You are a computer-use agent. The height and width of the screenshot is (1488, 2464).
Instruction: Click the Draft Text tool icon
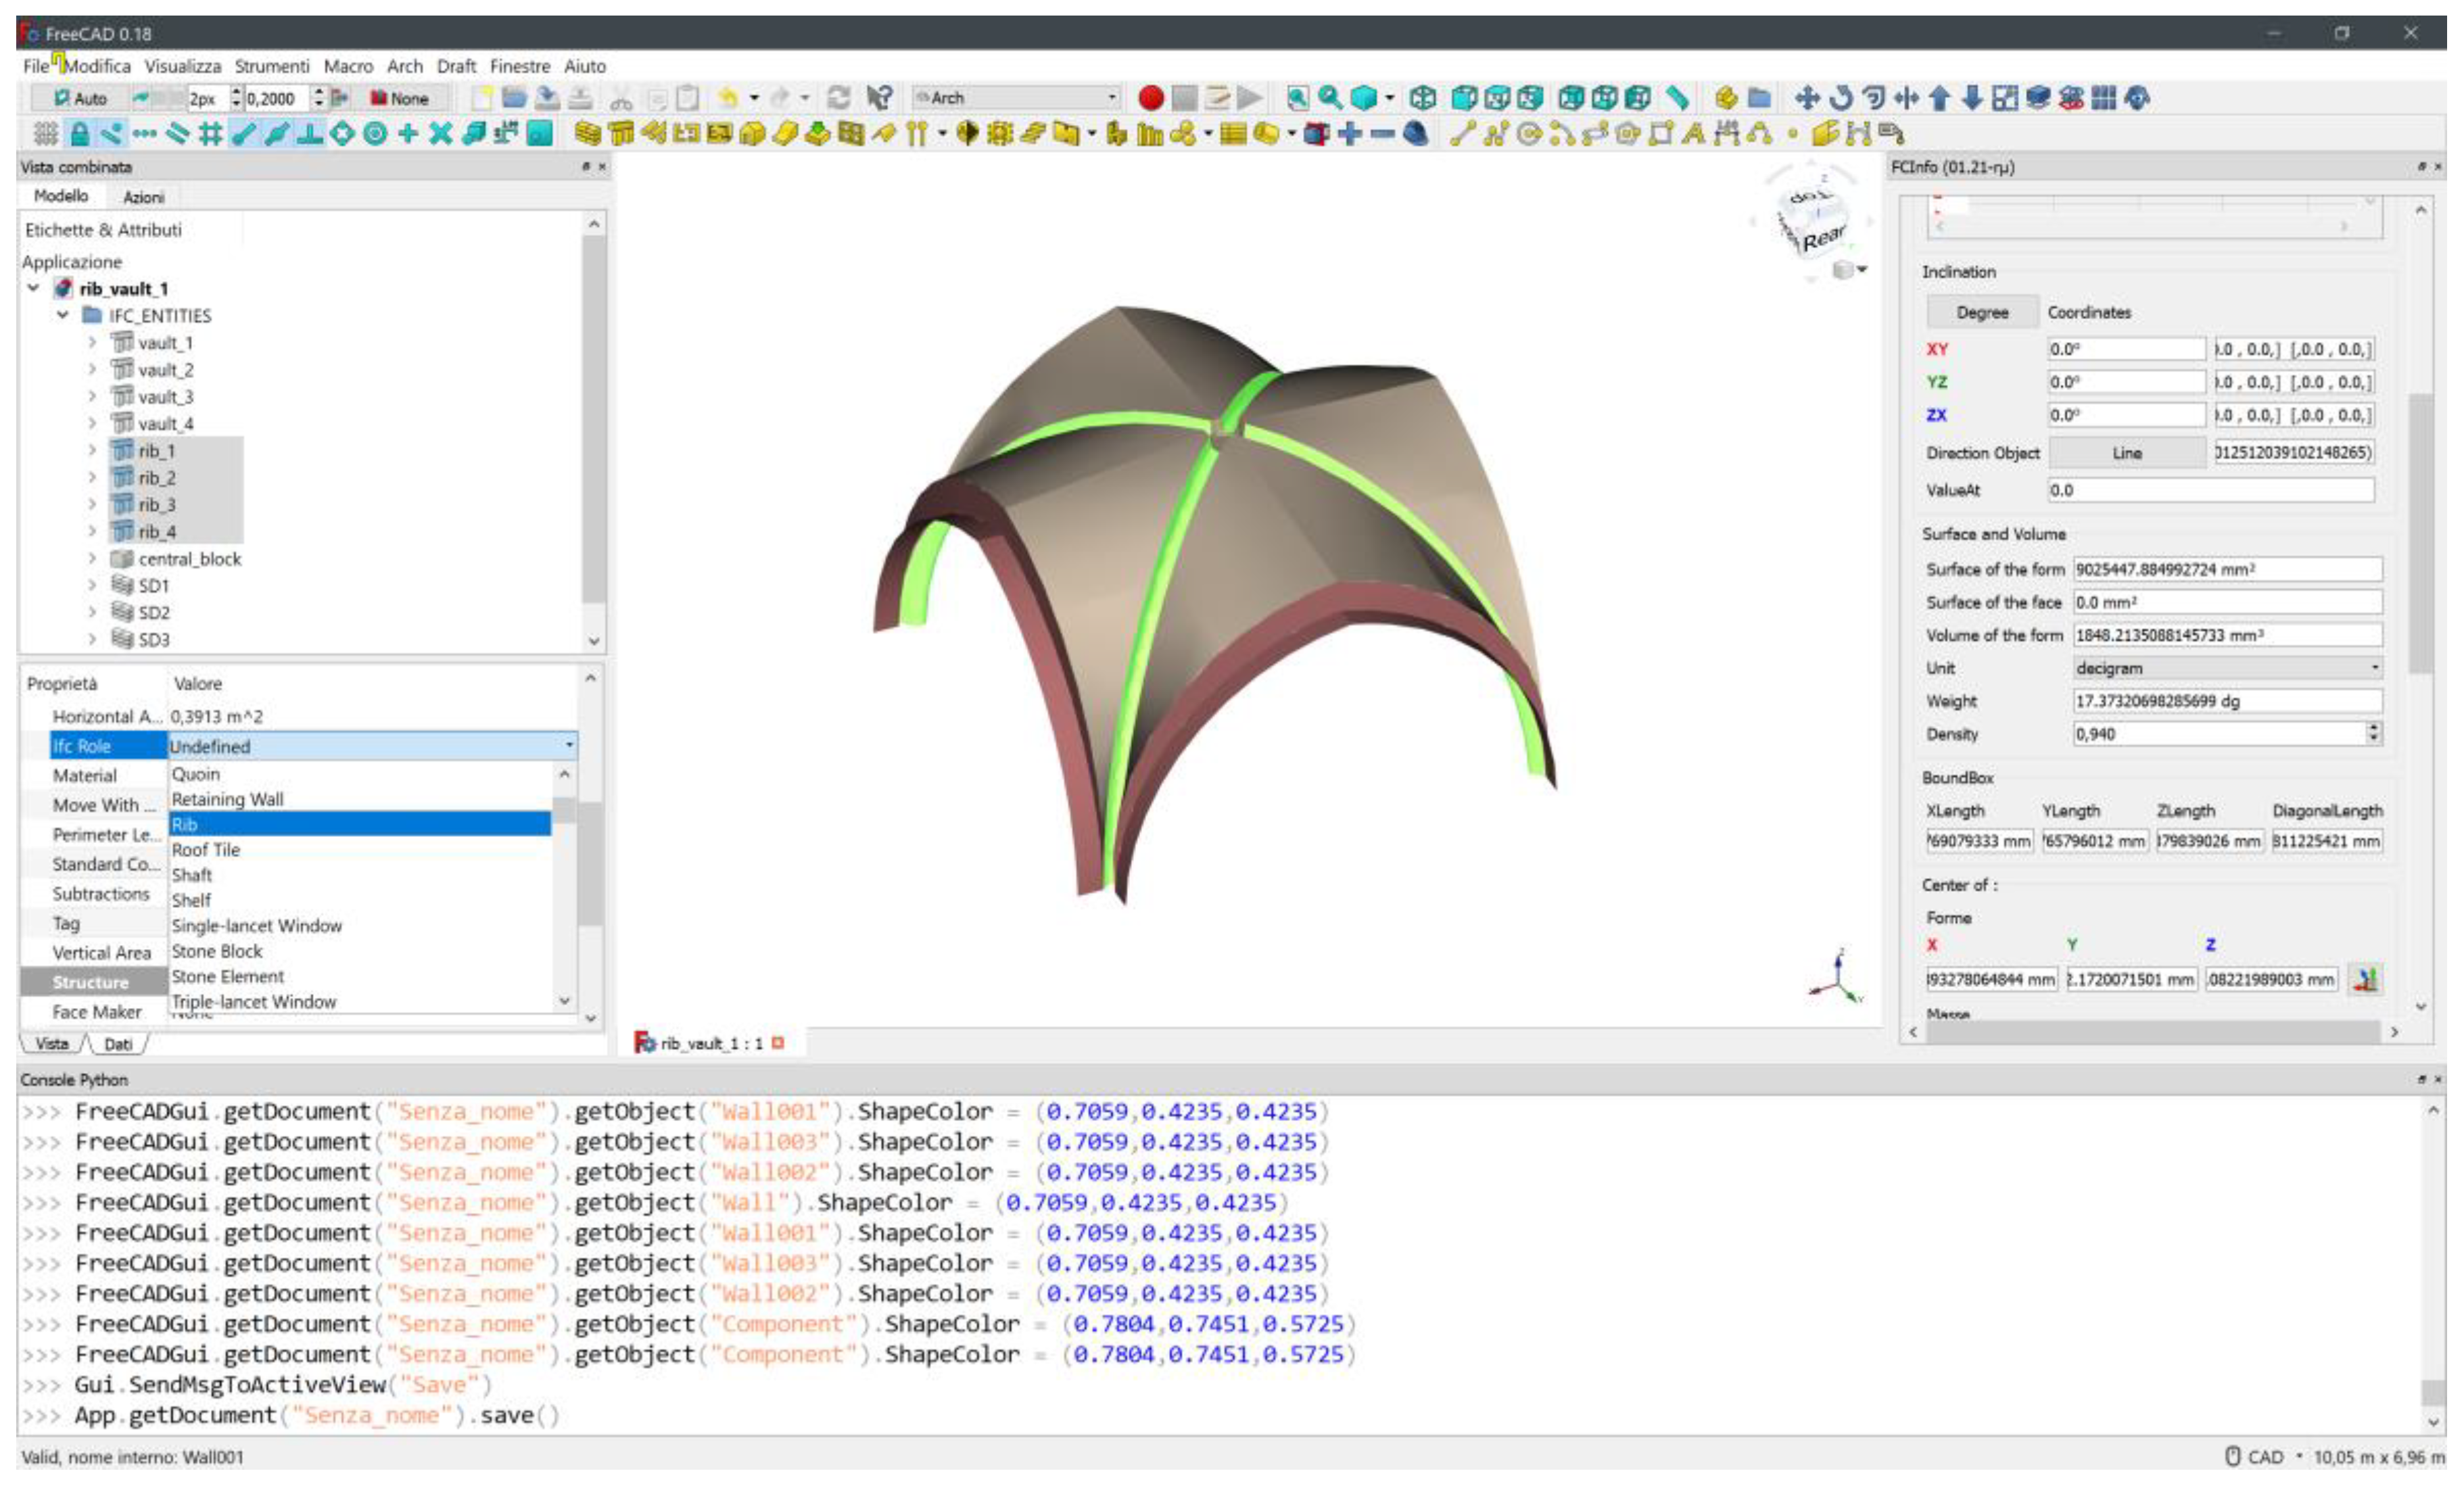tap(1693, 133)
